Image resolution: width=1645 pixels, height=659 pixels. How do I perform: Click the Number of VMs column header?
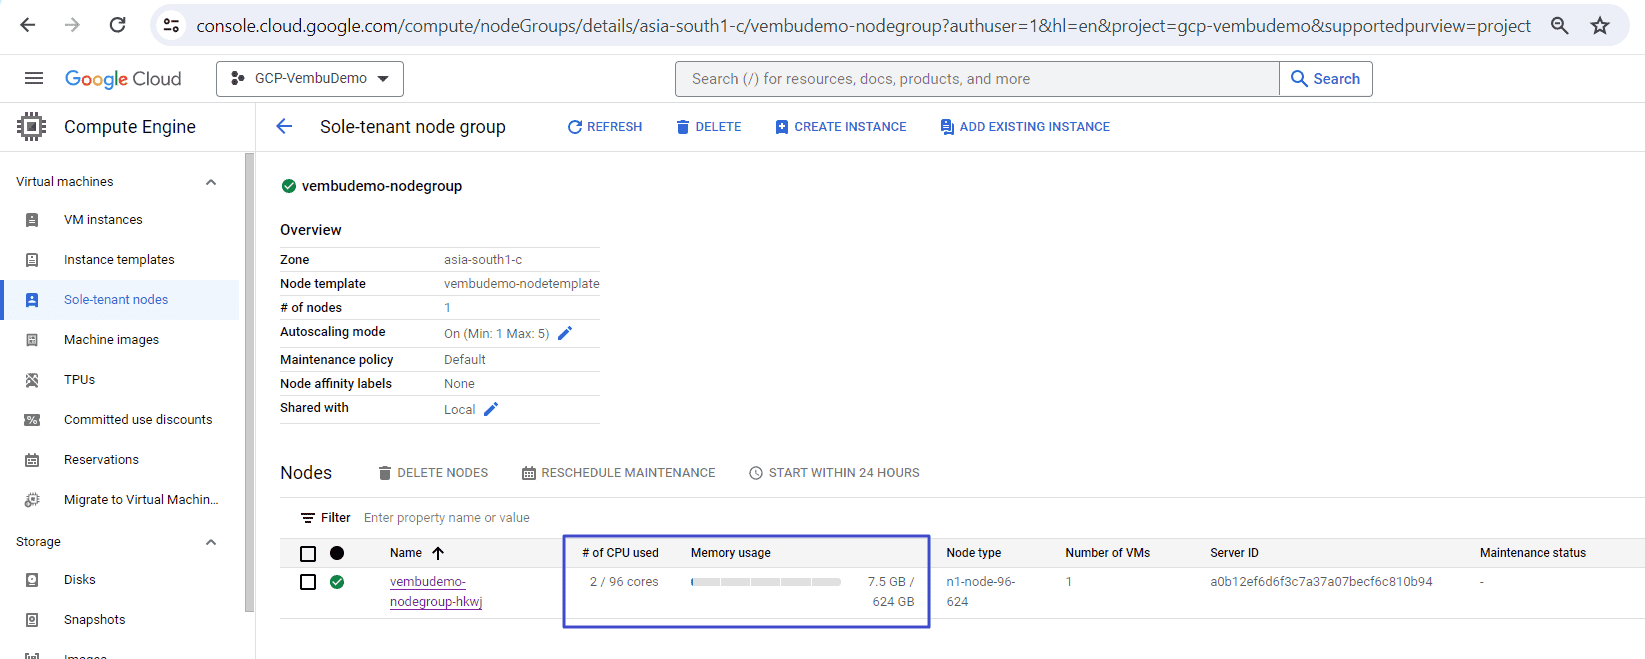(1107, 553)
